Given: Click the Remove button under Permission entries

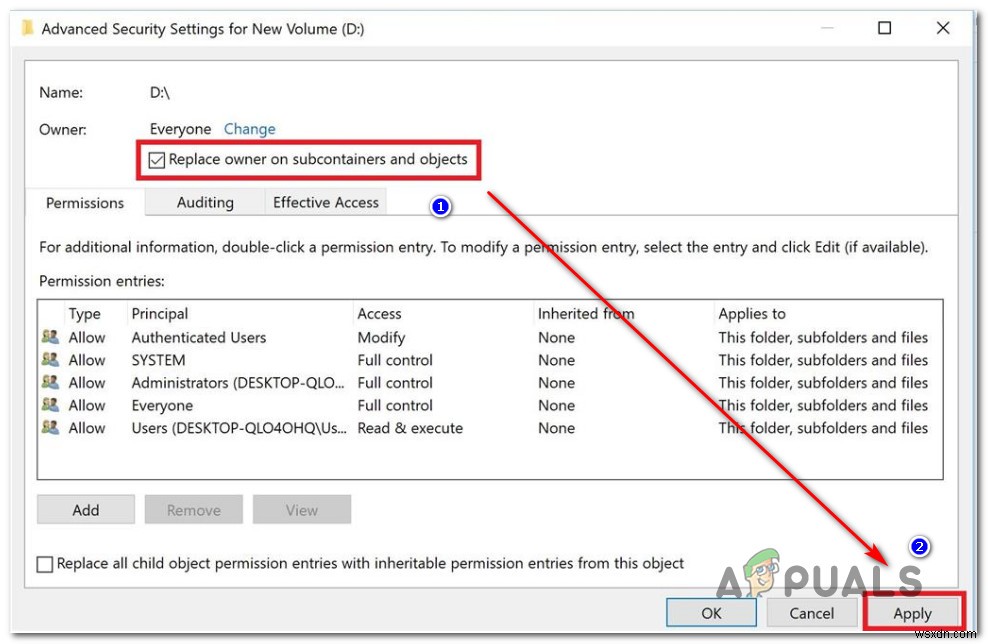Looking at the screenshot, I should (x=193, y=509).
